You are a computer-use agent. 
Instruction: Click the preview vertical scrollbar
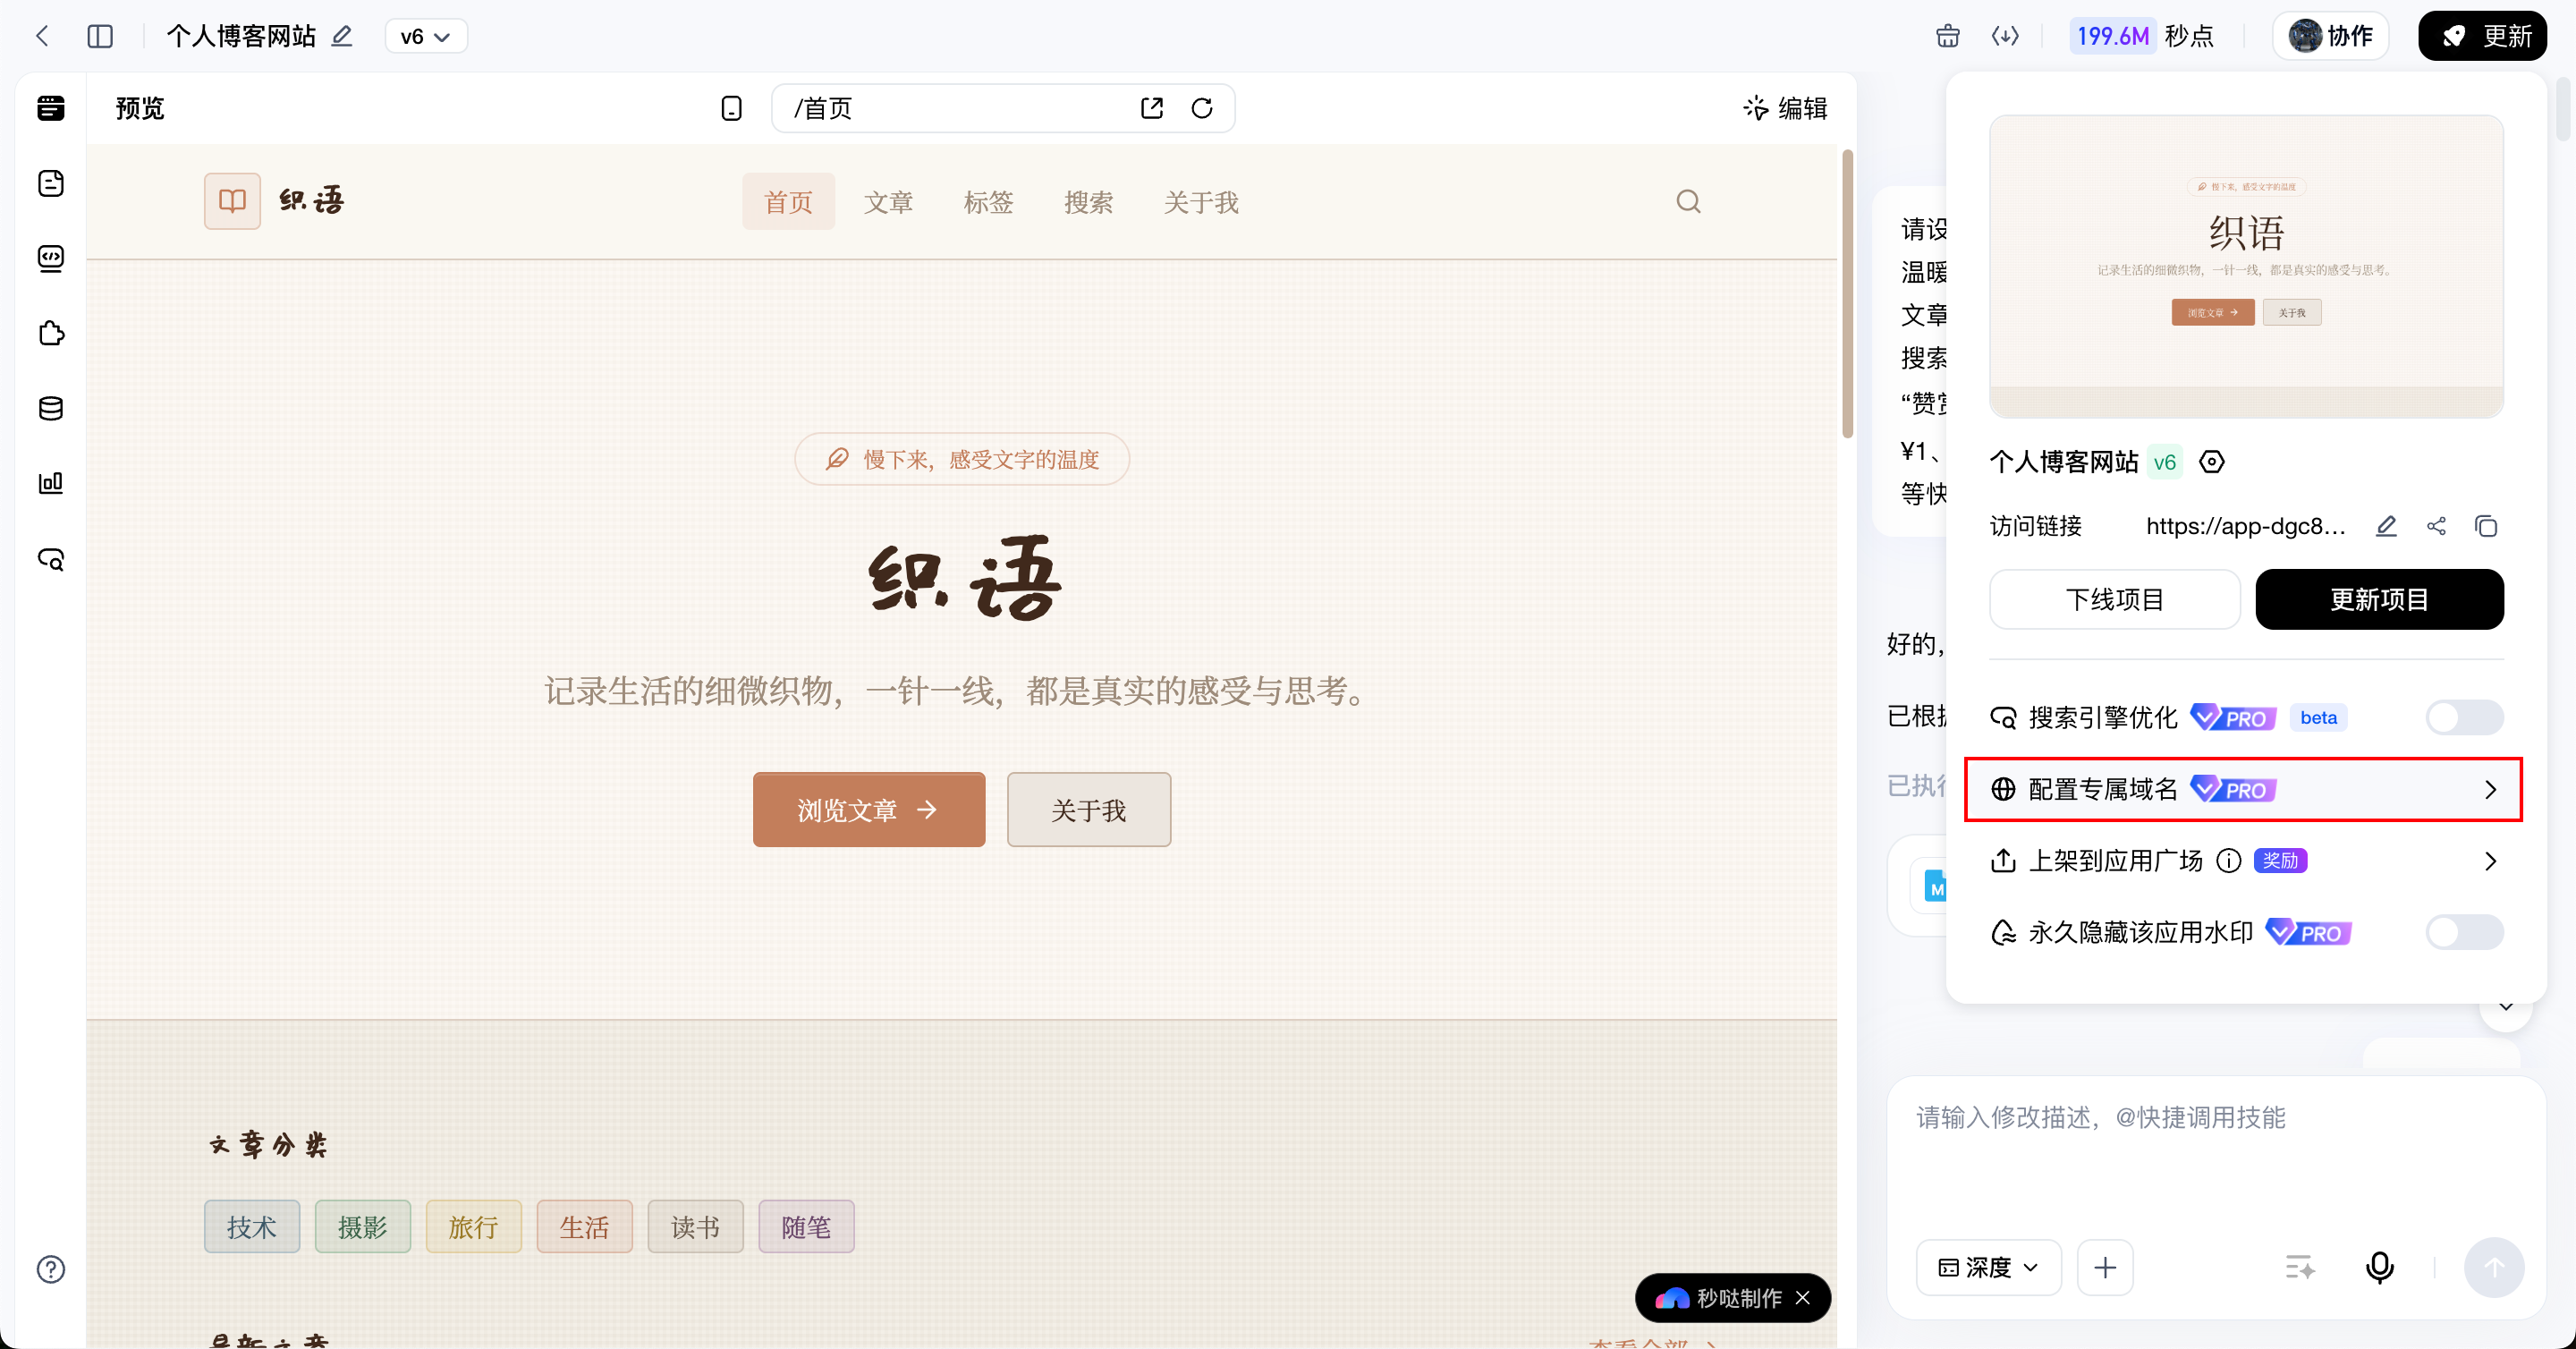coord(1847,293)
